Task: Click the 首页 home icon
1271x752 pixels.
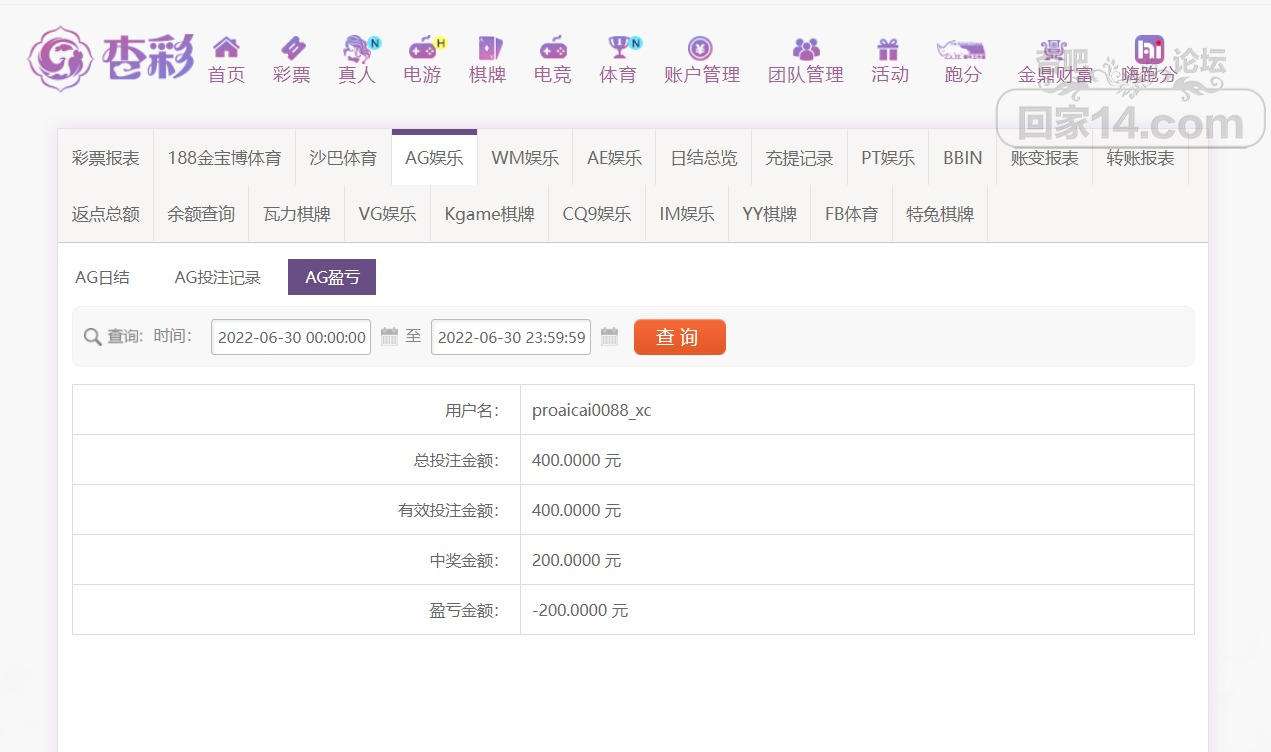Action: (226, 48)
